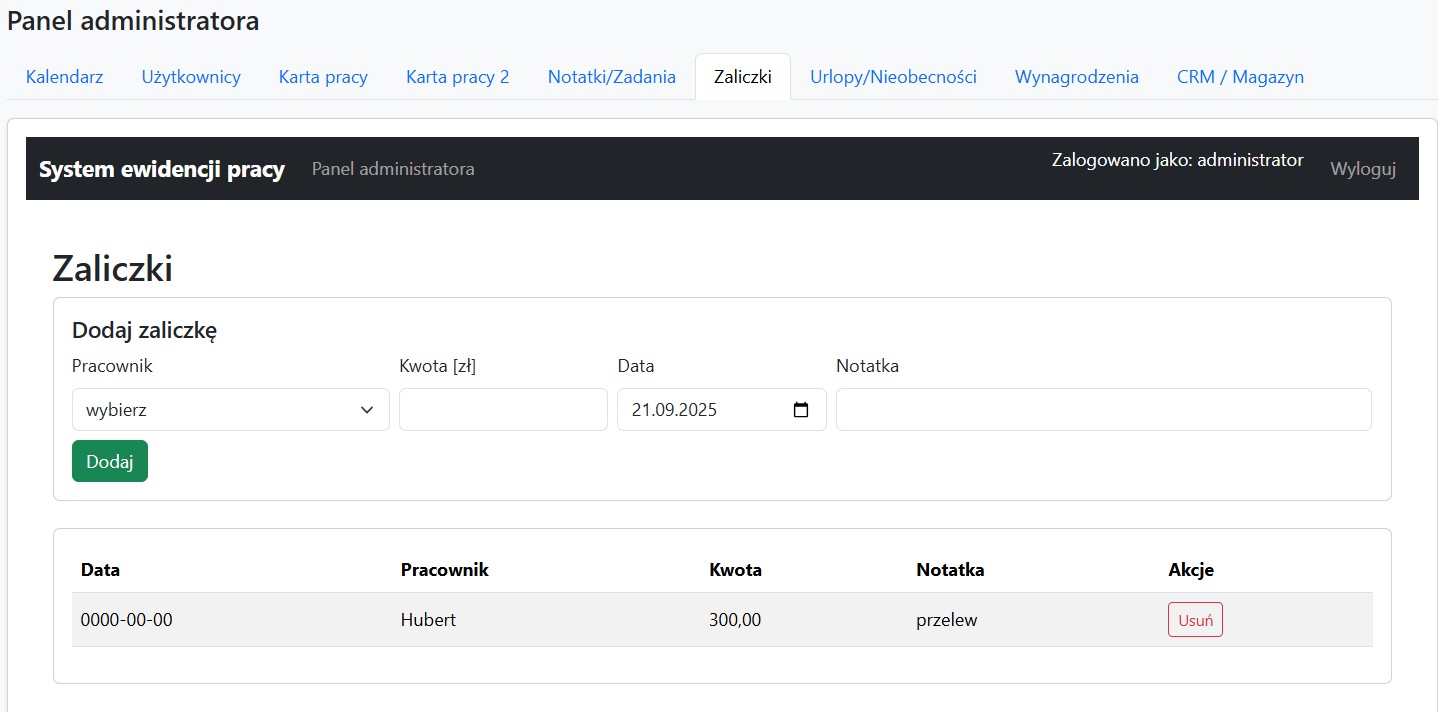Select the Karta pracy 2 tab
The height and width of the screenshot is (712, 1438).
(457, 77)
